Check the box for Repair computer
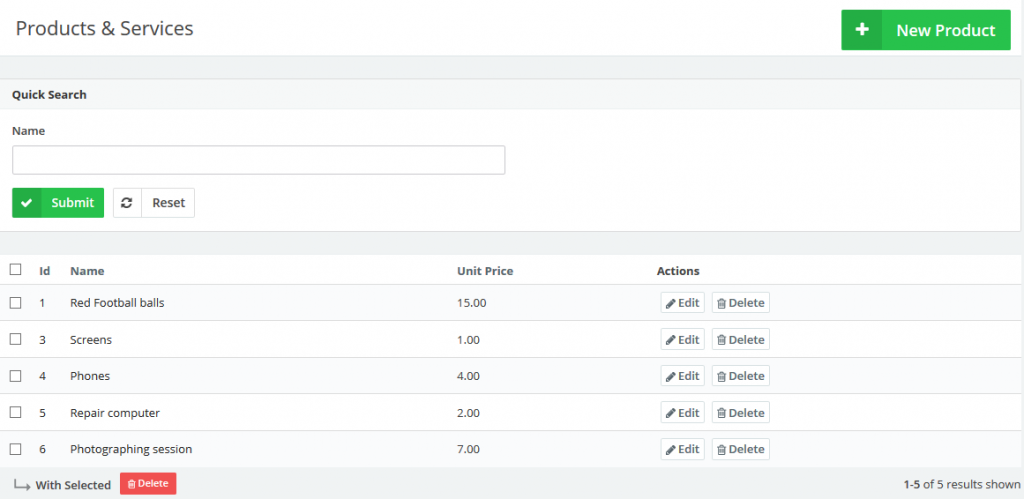This screenshot has height=499, width=1024. click(x=15, y=413)
